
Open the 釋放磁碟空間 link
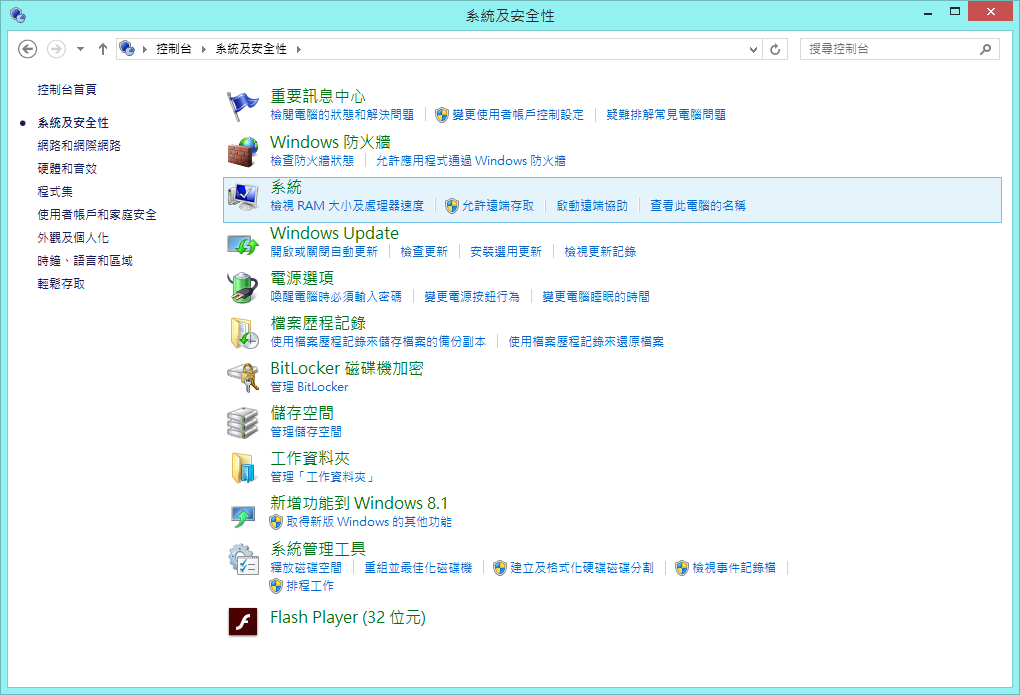(306, 567)
